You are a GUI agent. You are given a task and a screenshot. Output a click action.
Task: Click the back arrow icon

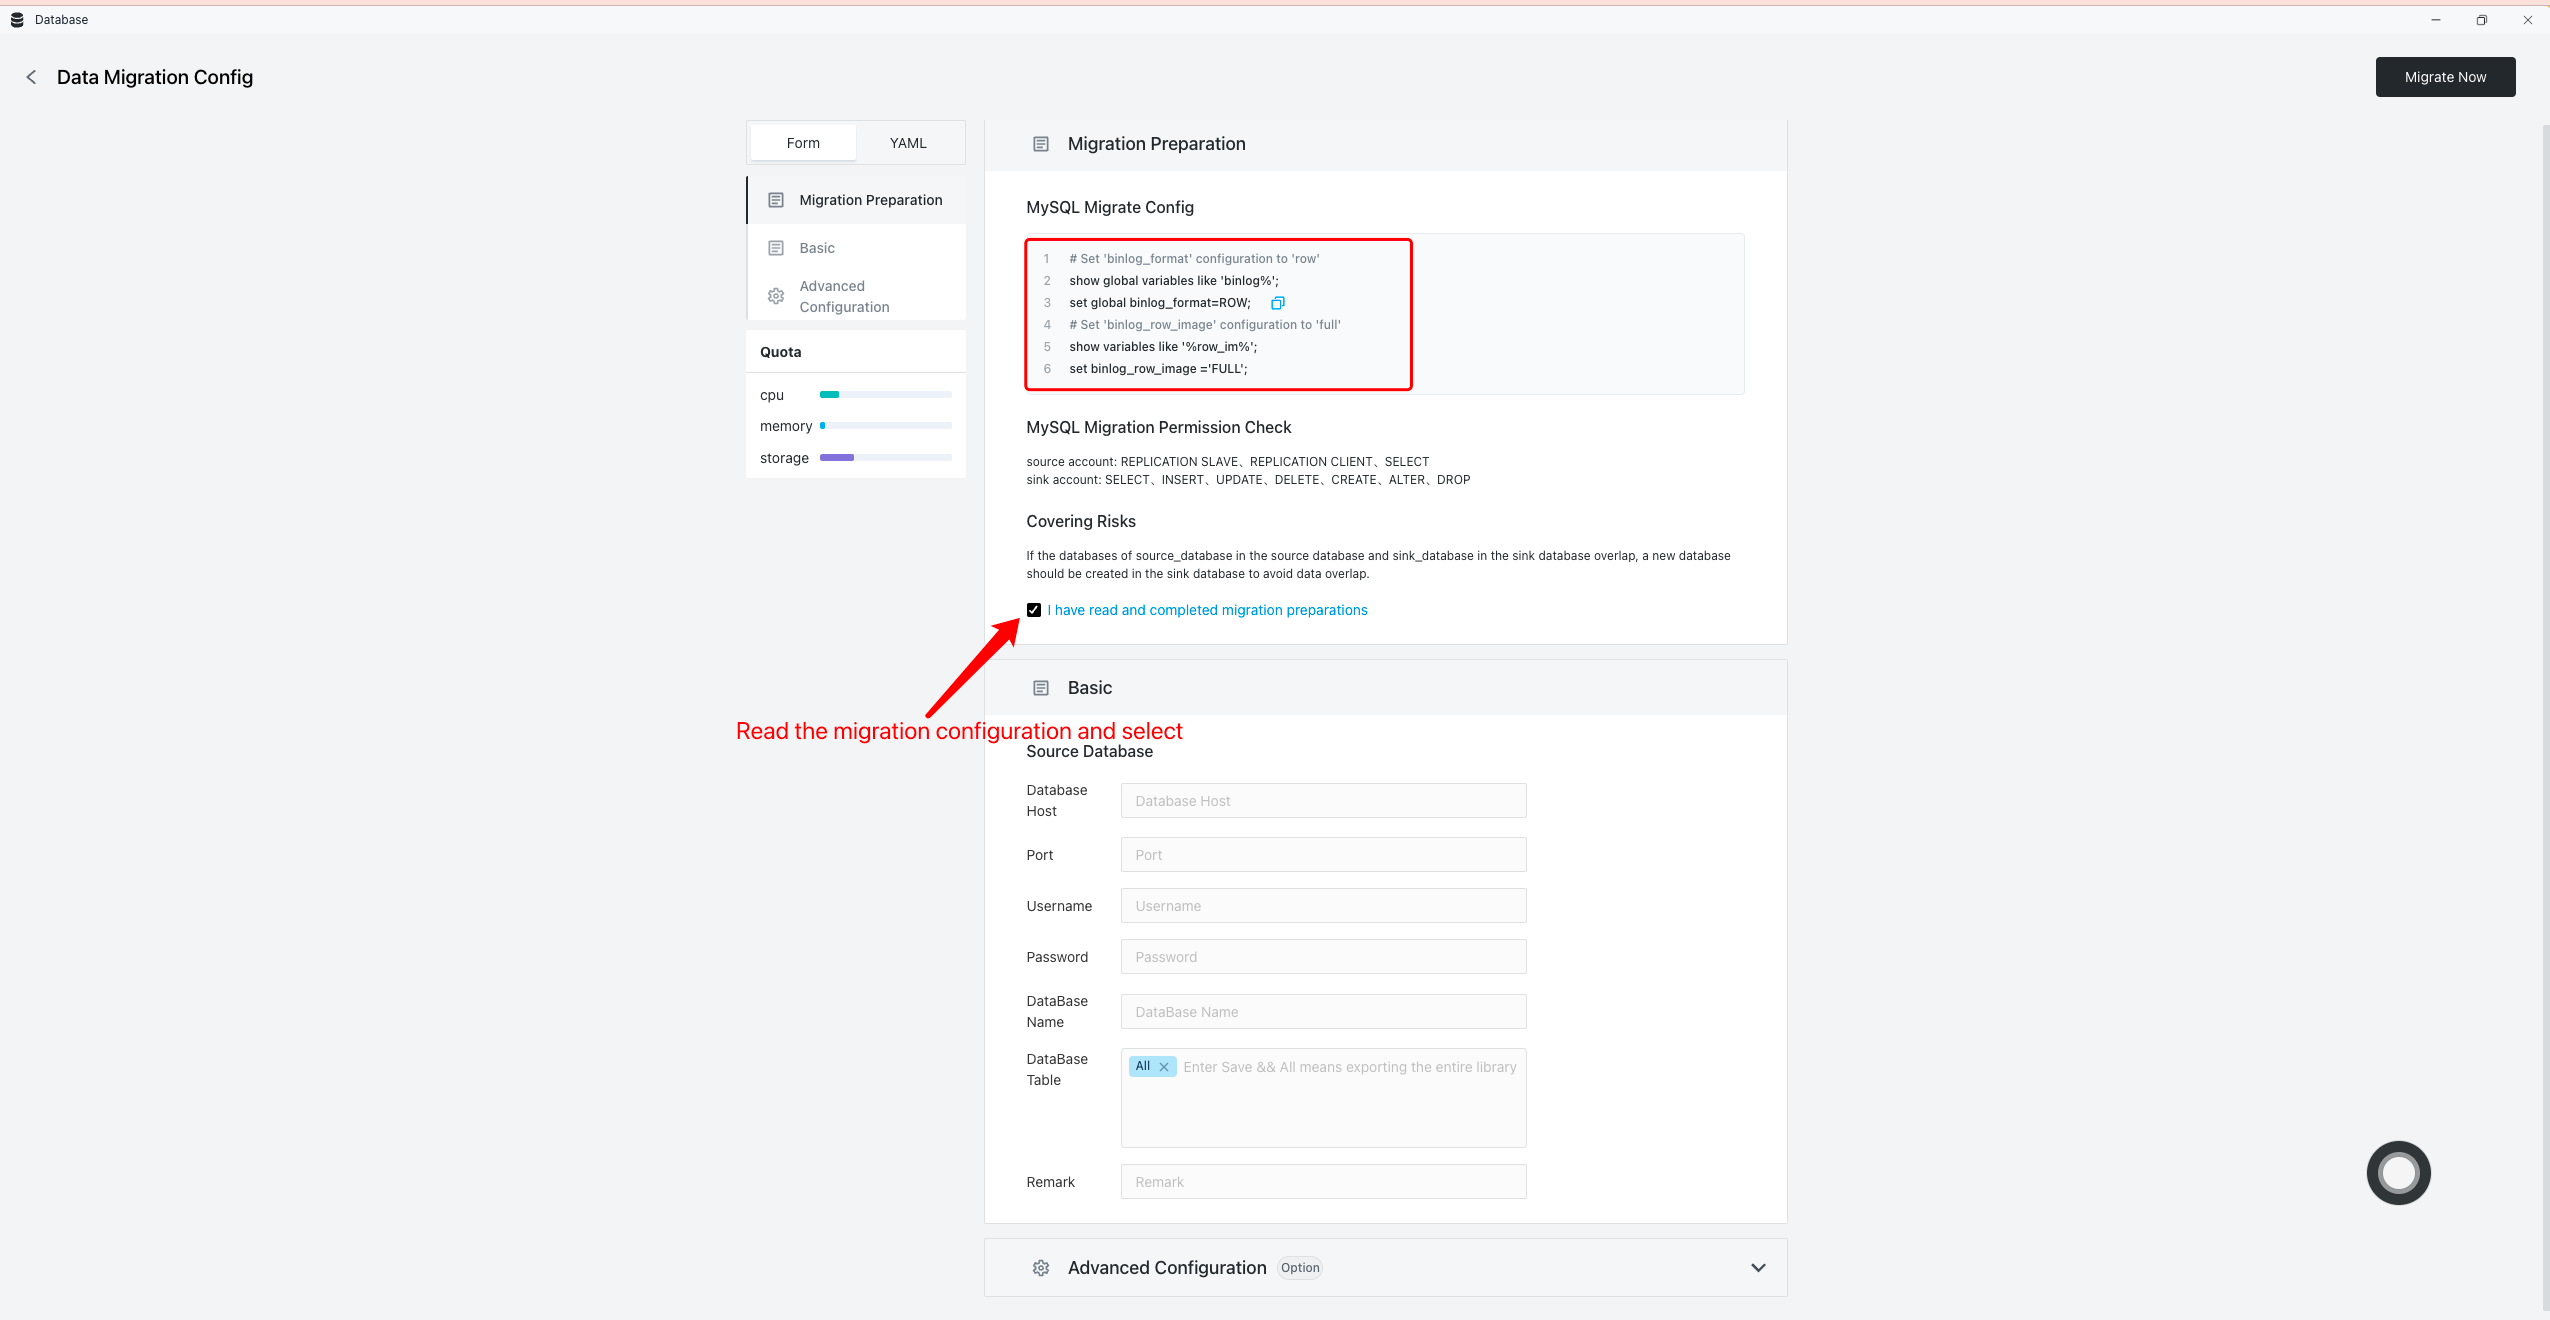tap(31, 77)
